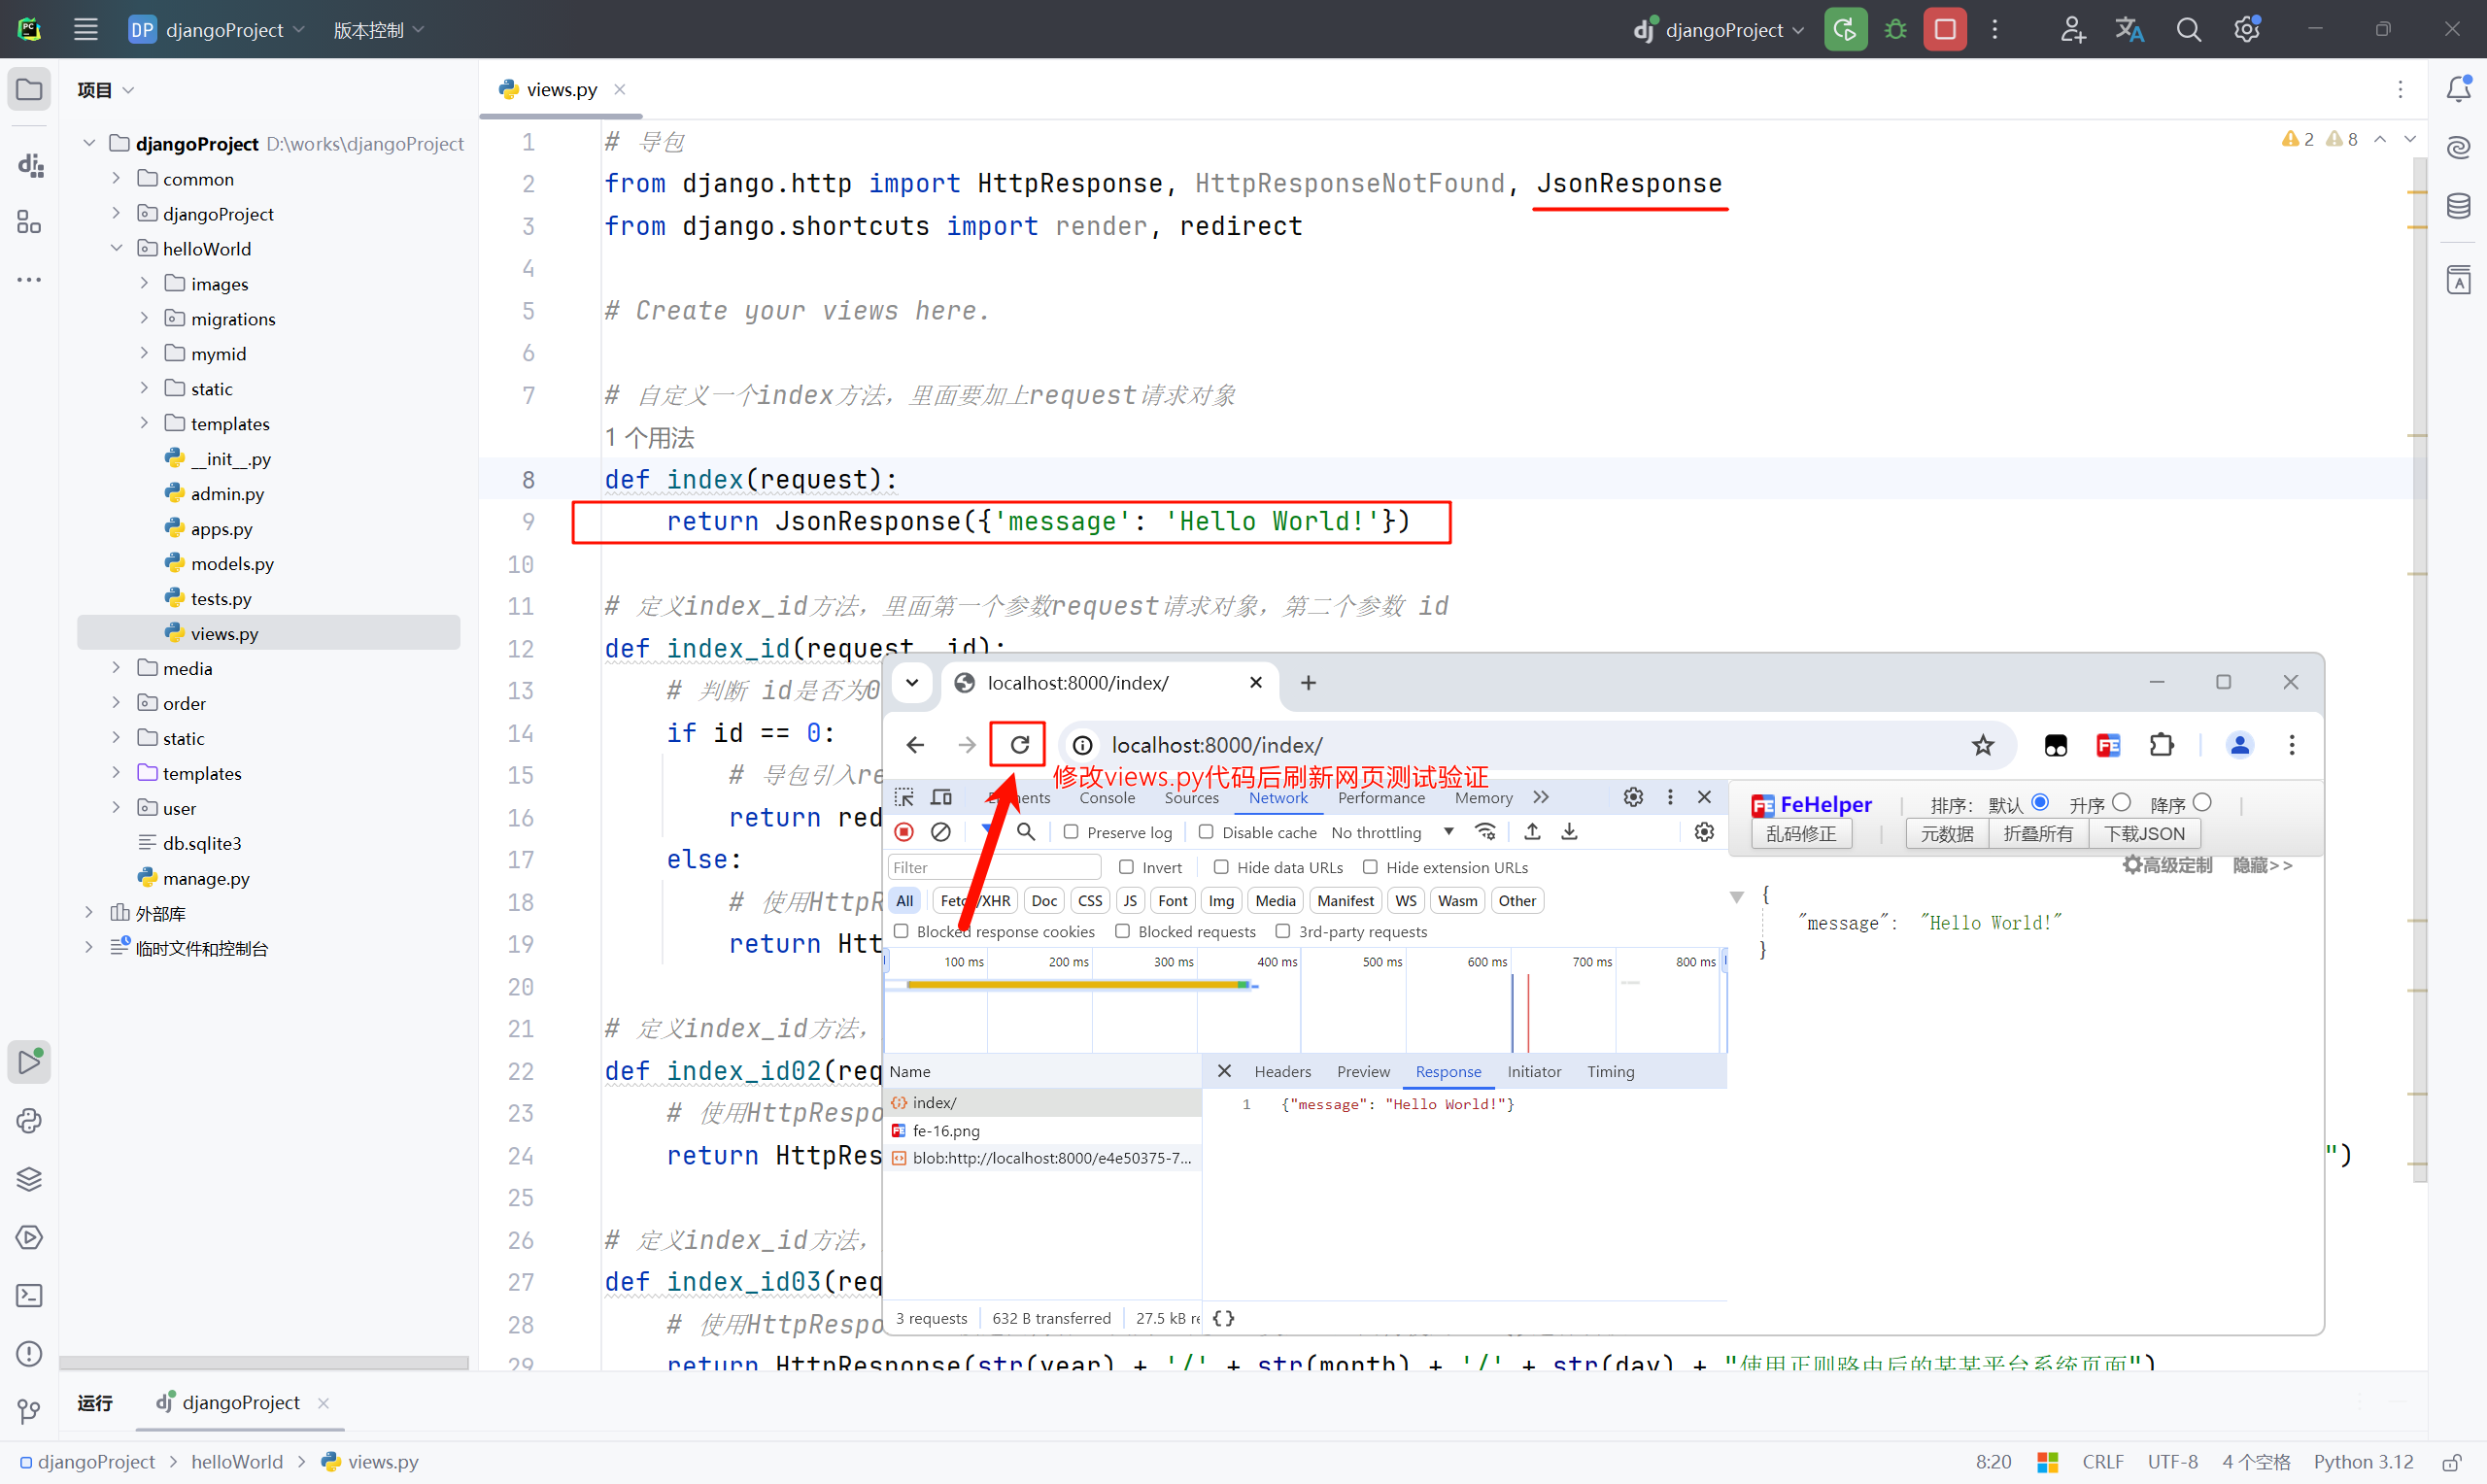Open the Headers tab of request
2487x1484 pixels.
coord(1282,1071)
